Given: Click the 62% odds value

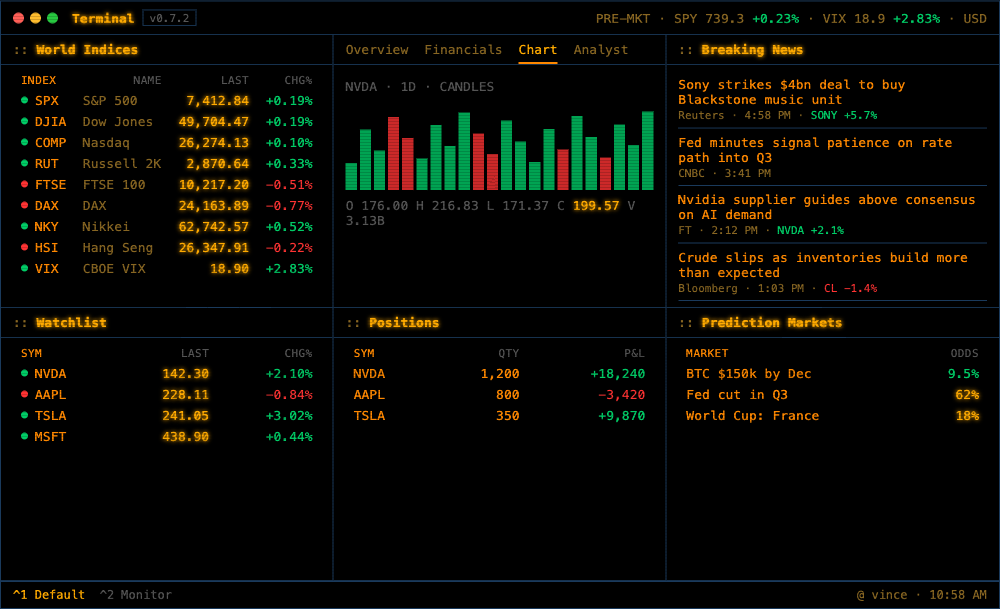Looking at the screenshot, I should [967, 395].
